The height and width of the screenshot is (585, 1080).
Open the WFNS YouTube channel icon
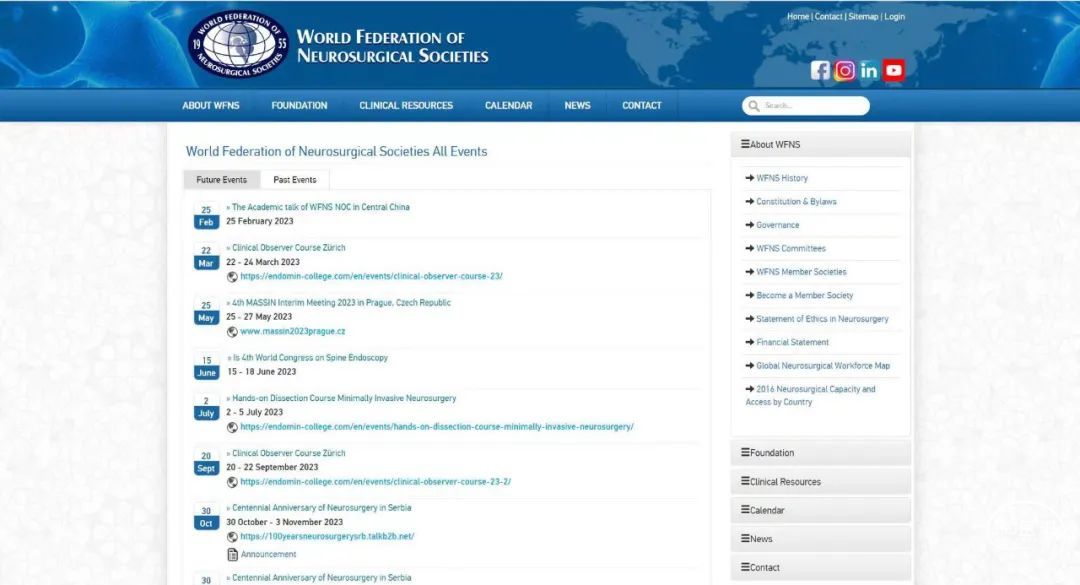[x=893, y=70]
